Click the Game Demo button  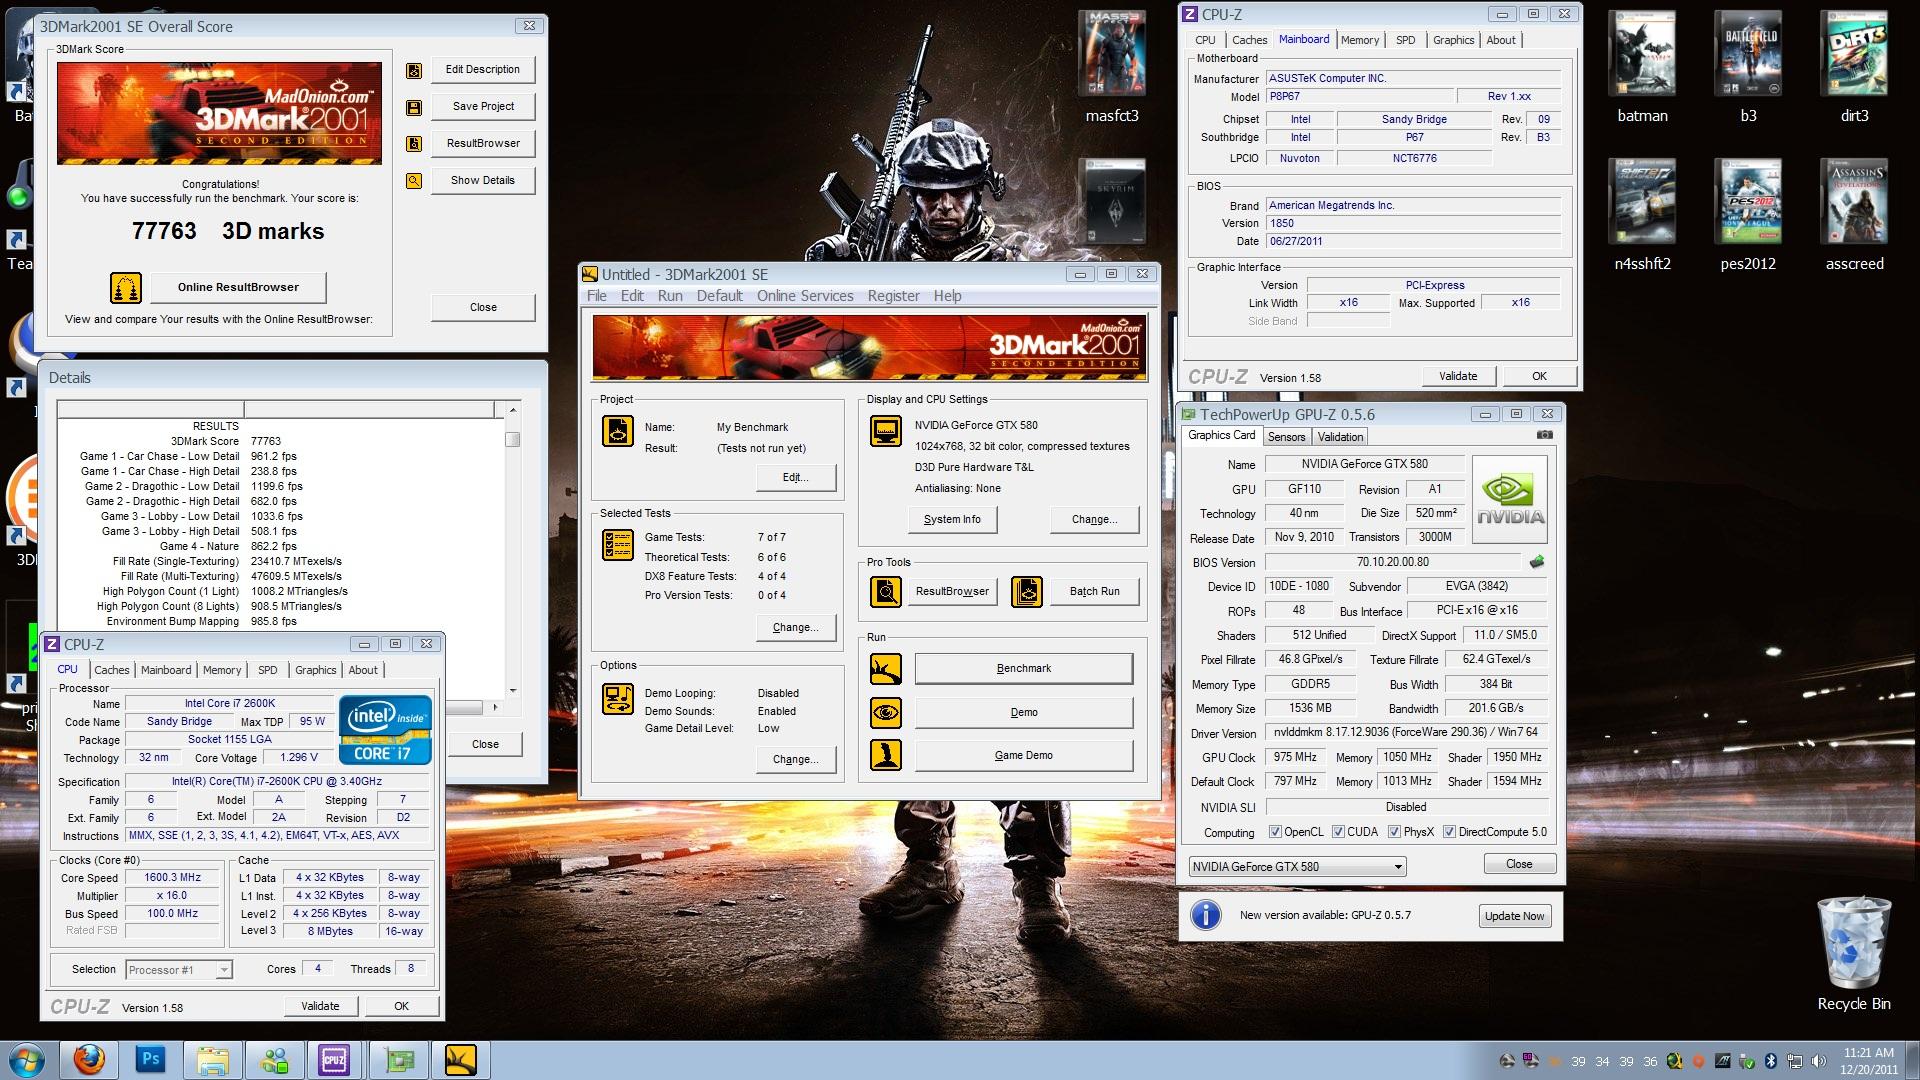click(1024, 756)
